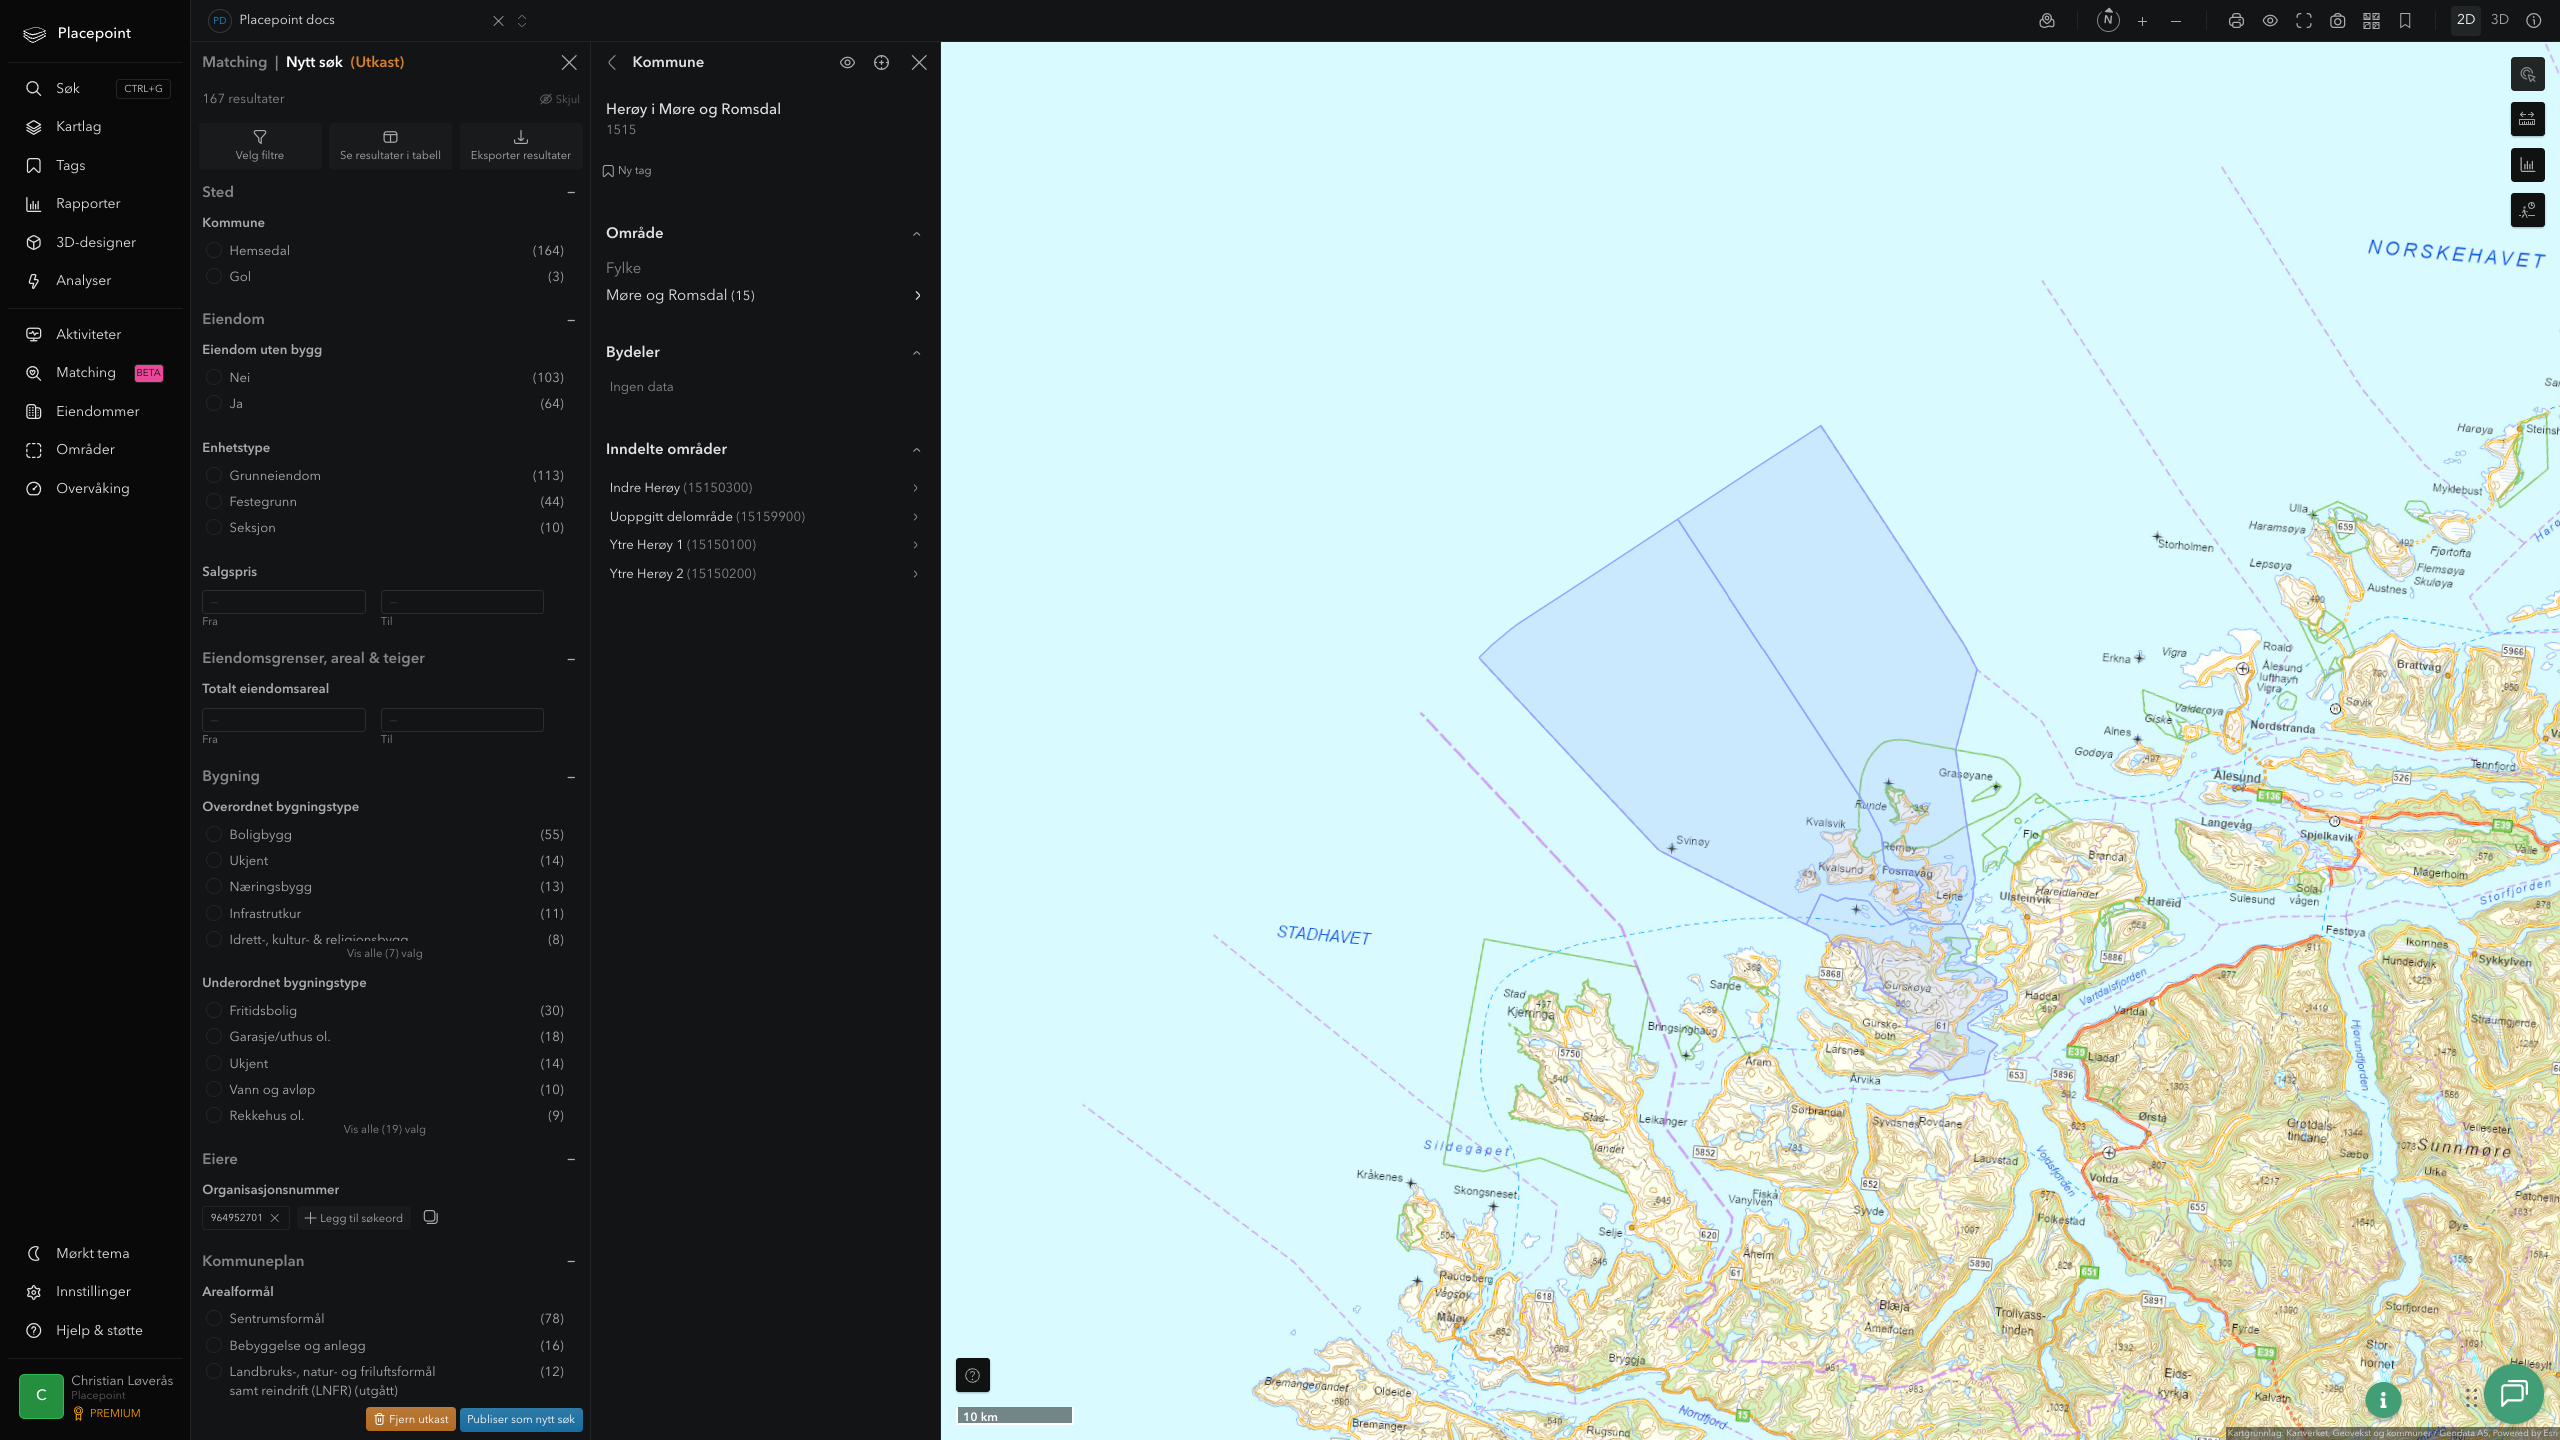Close the Matching search panel

[569, 62]
